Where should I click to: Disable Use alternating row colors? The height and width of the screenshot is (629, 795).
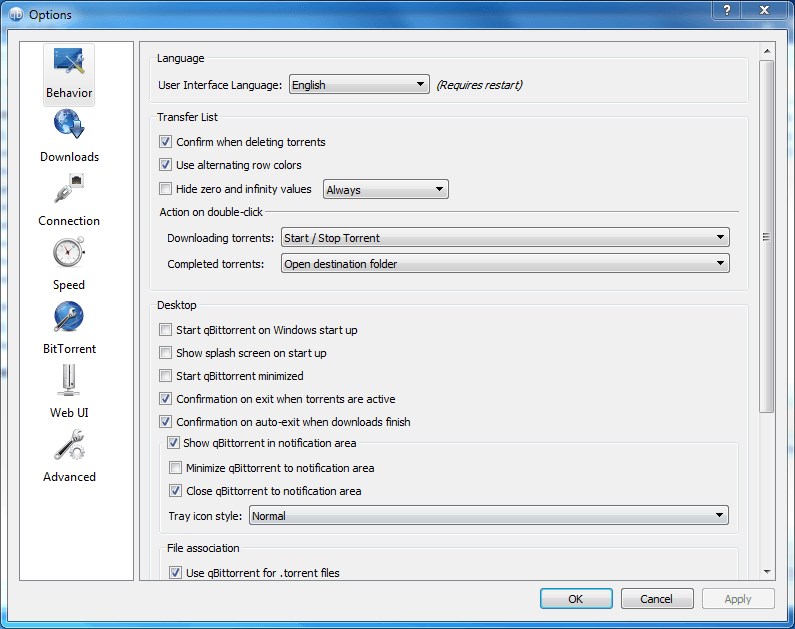pyautogui.click(x=165, y=164)
